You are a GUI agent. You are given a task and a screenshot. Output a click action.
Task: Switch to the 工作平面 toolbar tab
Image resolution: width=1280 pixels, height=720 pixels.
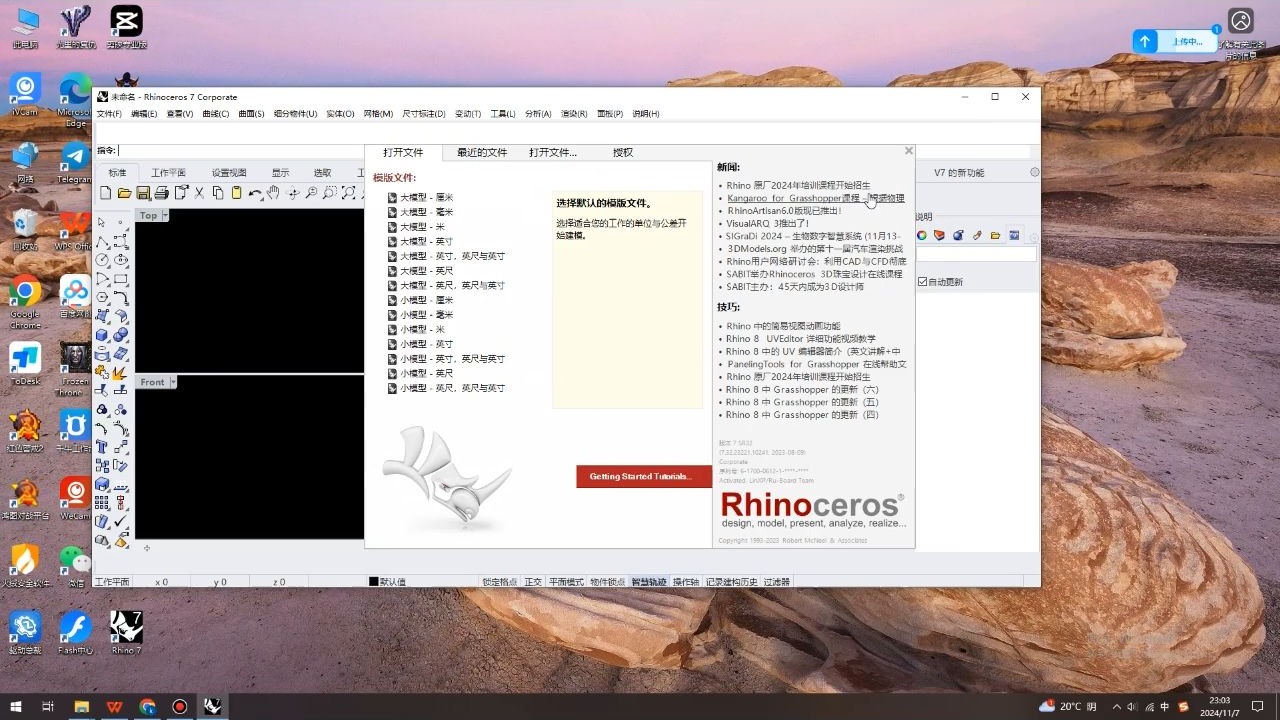tap(168, 172)
